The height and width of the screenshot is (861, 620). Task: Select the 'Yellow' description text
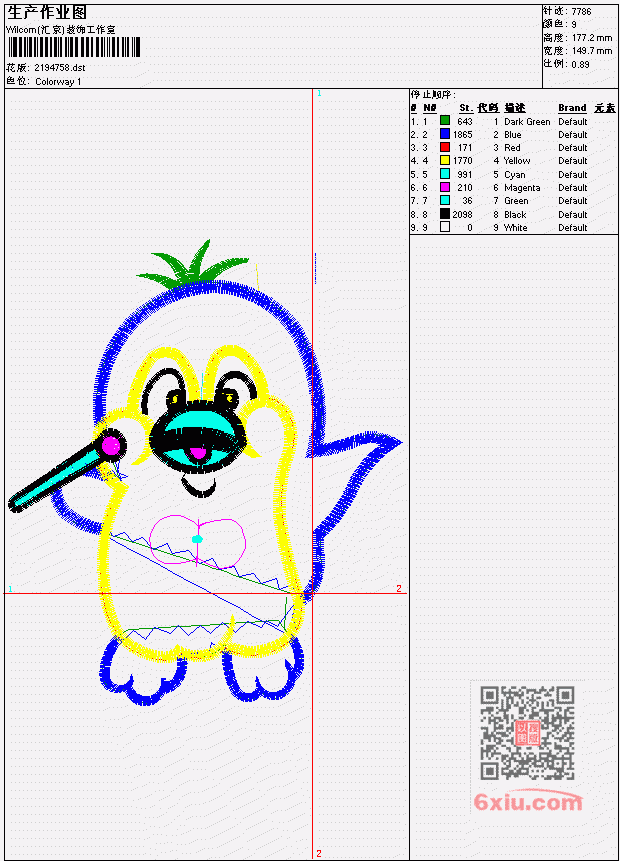517,161
